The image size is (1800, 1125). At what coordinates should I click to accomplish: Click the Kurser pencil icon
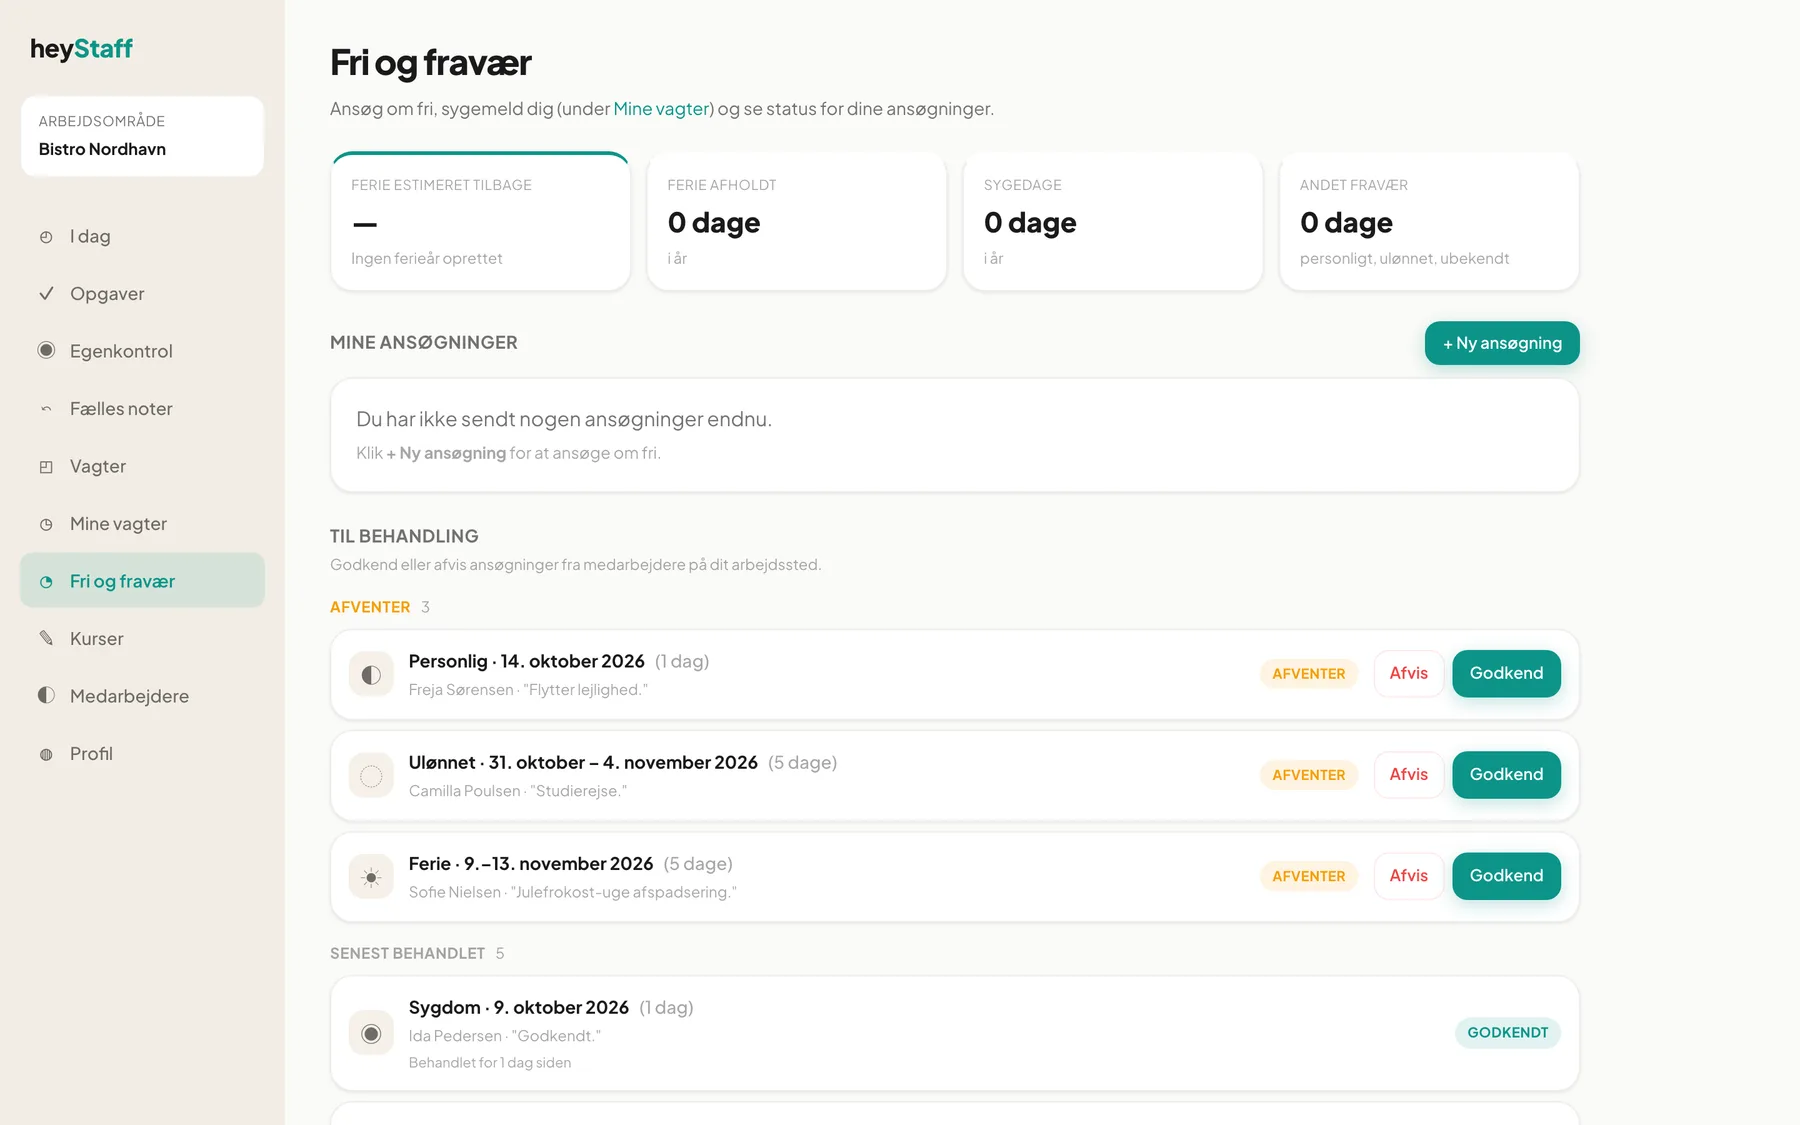point(46,638)
